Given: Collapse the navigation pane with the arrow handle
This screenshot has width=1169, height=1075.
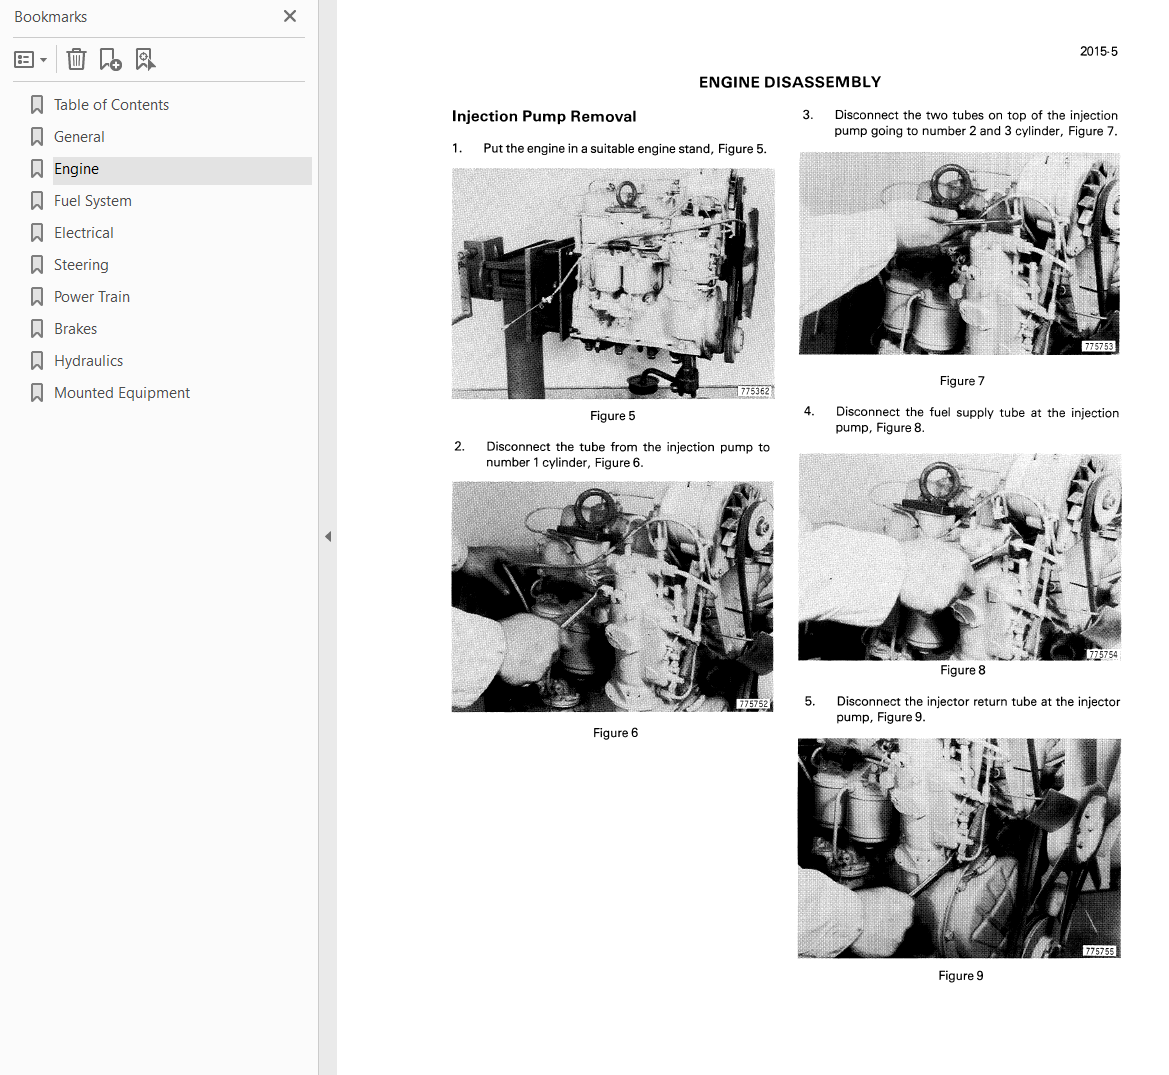Looking at the screenshot, I should [x=328, y=537].
